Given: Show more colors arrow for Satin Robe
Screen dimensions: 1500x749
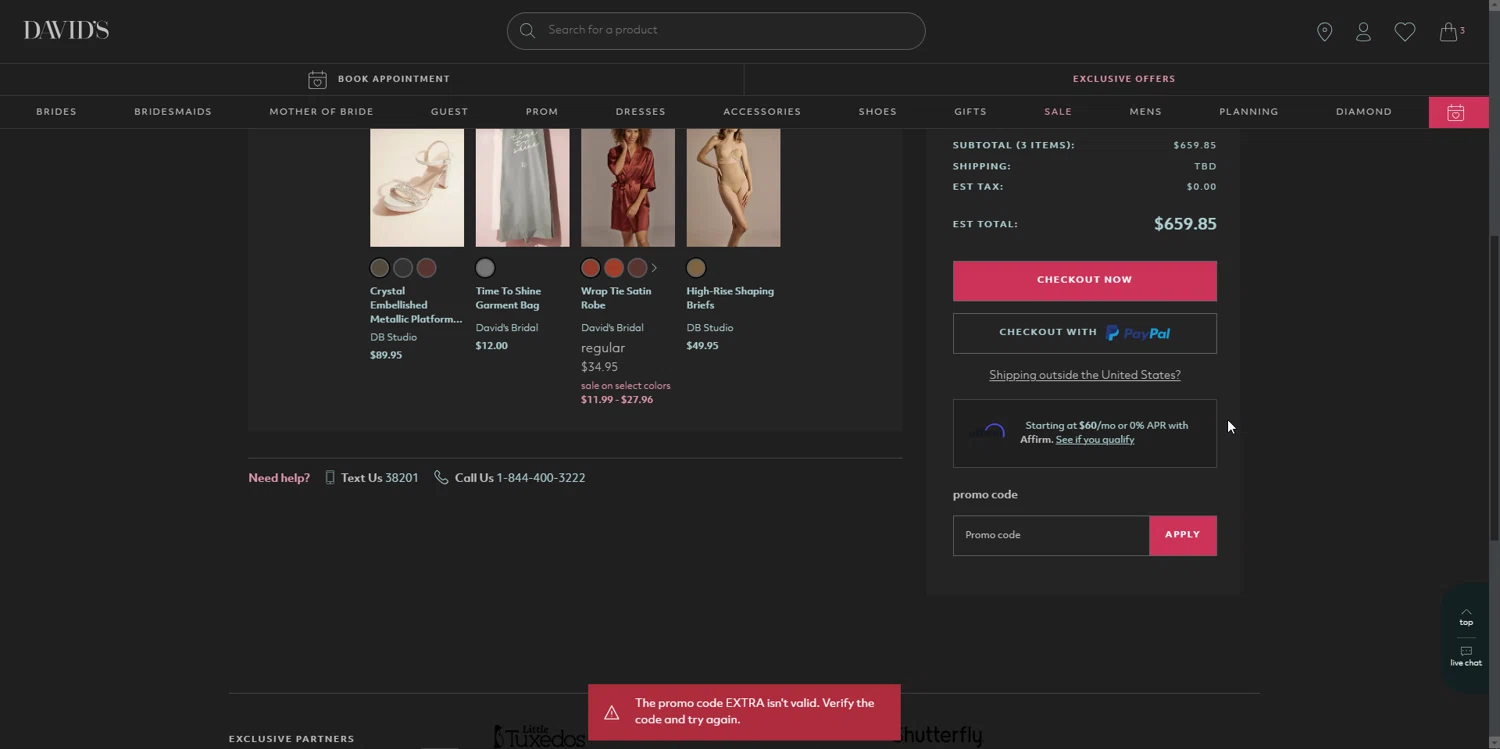Looking at the screenshot, I should pos(654,268).
